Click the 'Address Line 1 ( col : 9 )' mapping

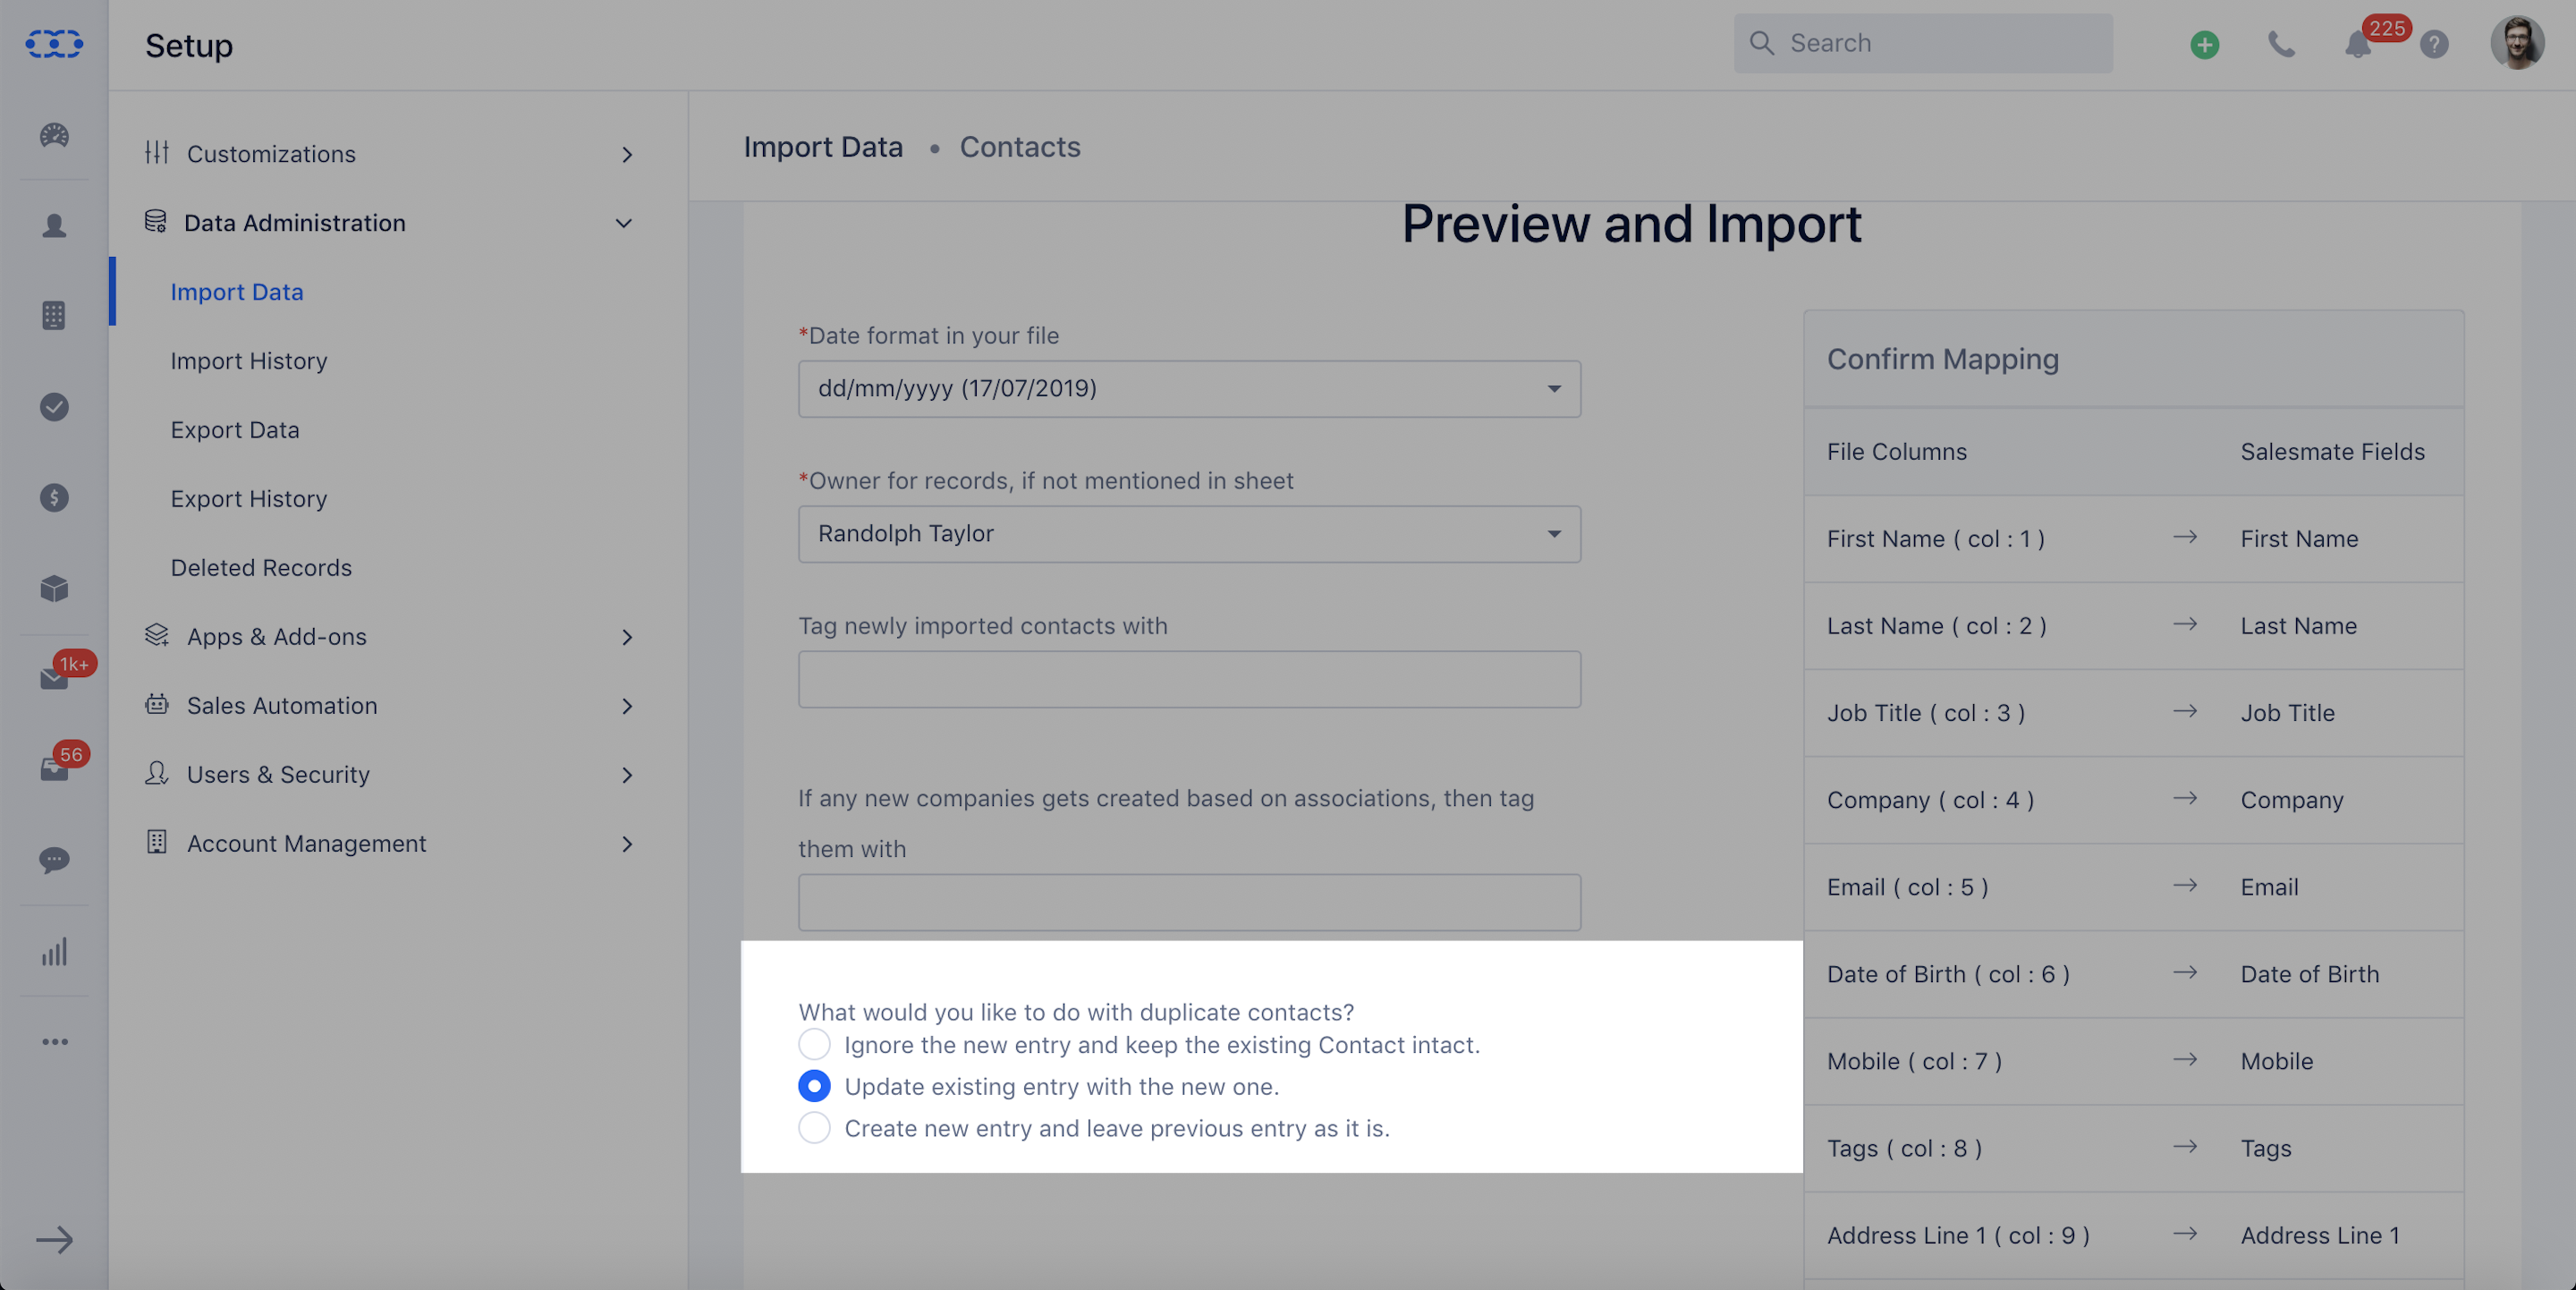pos(1958,1235)
